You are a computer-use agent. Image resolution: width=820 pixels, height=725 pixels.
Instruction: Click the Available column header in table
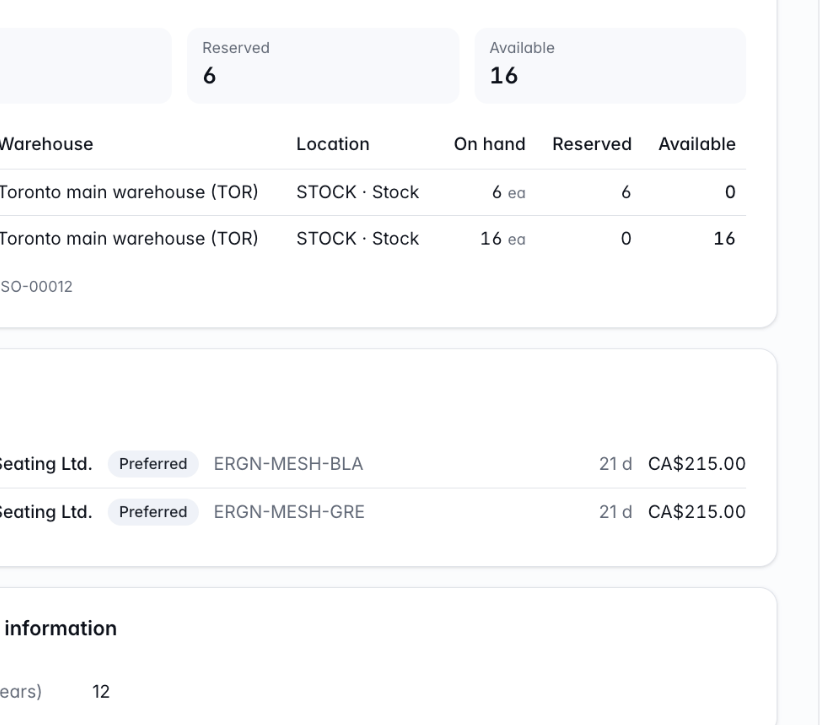coord(697,144)
